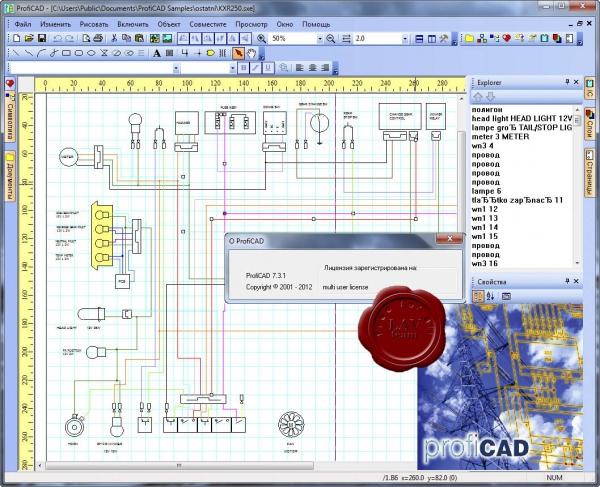This screenshot has width=600, height=487.
Task: Move down with Explorer down arrow
Action: pyautogui.click(x=491, y=97)
